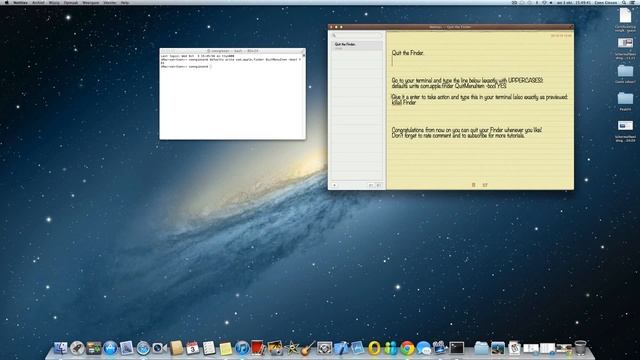Viewport: 640px width, 360px height.
Task: Click the yellow Notes icon in Dock
Action: click(x=226, y=348)
